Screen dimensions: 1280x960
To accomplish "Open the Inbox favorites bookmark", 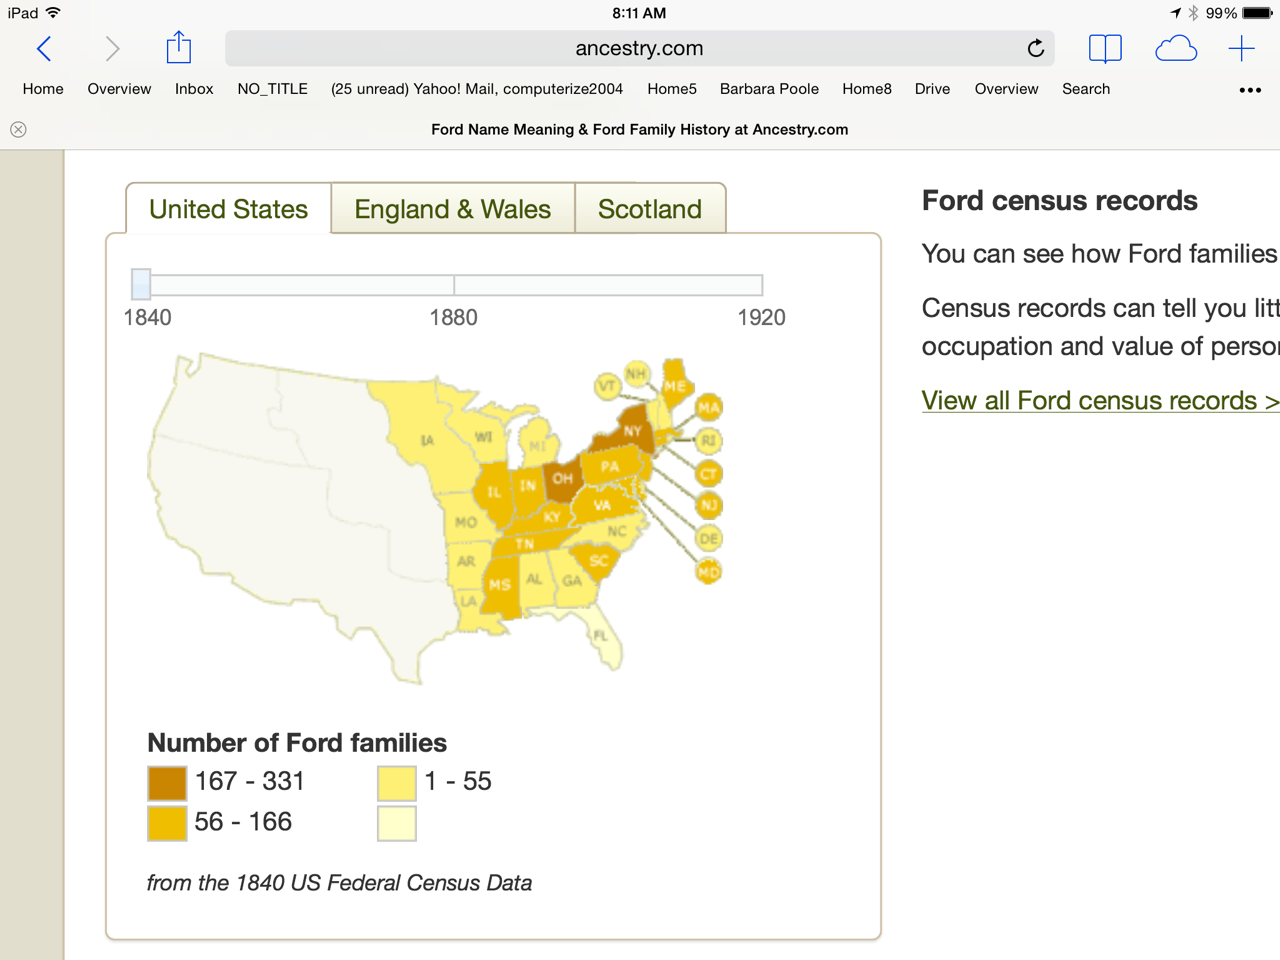I will pyautogui.click(x=194, y=89).
